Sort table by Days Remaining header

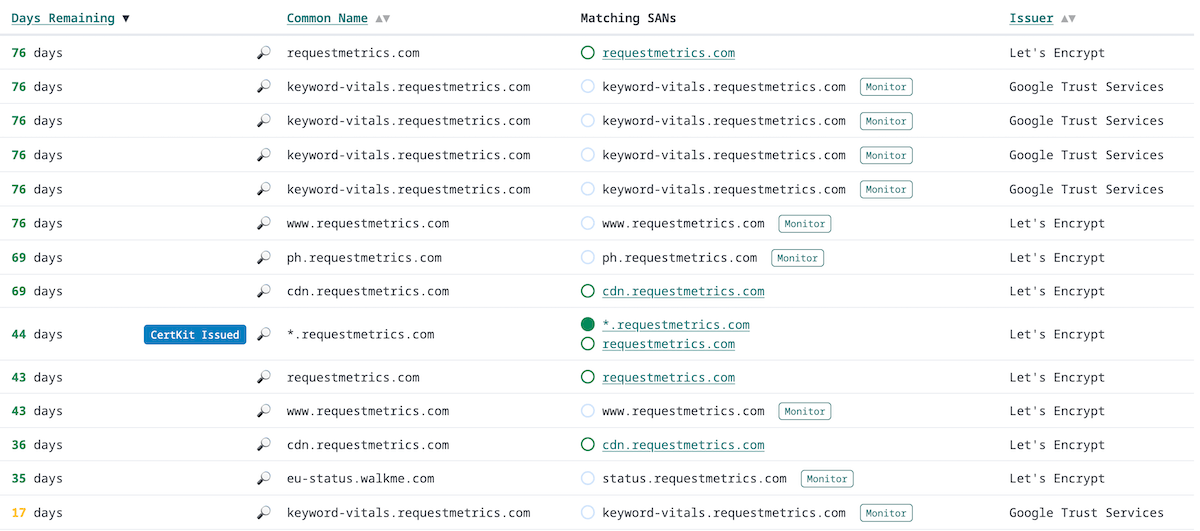pyautogui.click(x=63, y=19)
